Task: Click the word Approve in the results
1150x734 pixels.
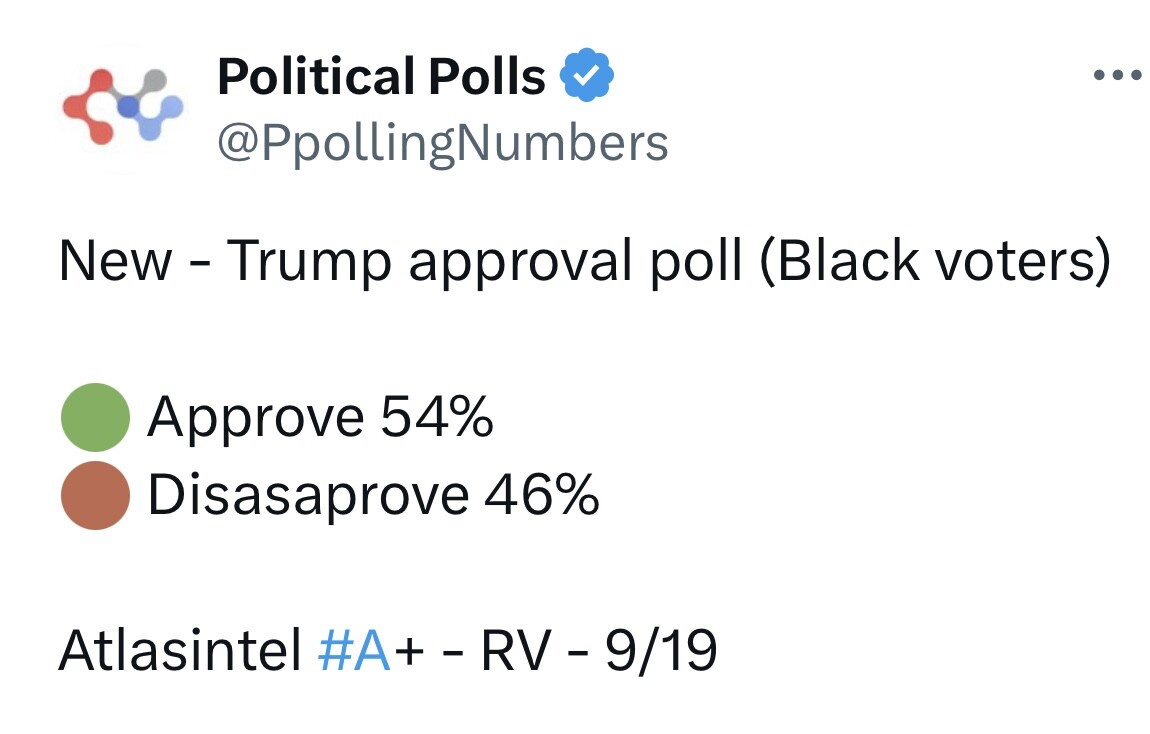Action: coord(255,418)
